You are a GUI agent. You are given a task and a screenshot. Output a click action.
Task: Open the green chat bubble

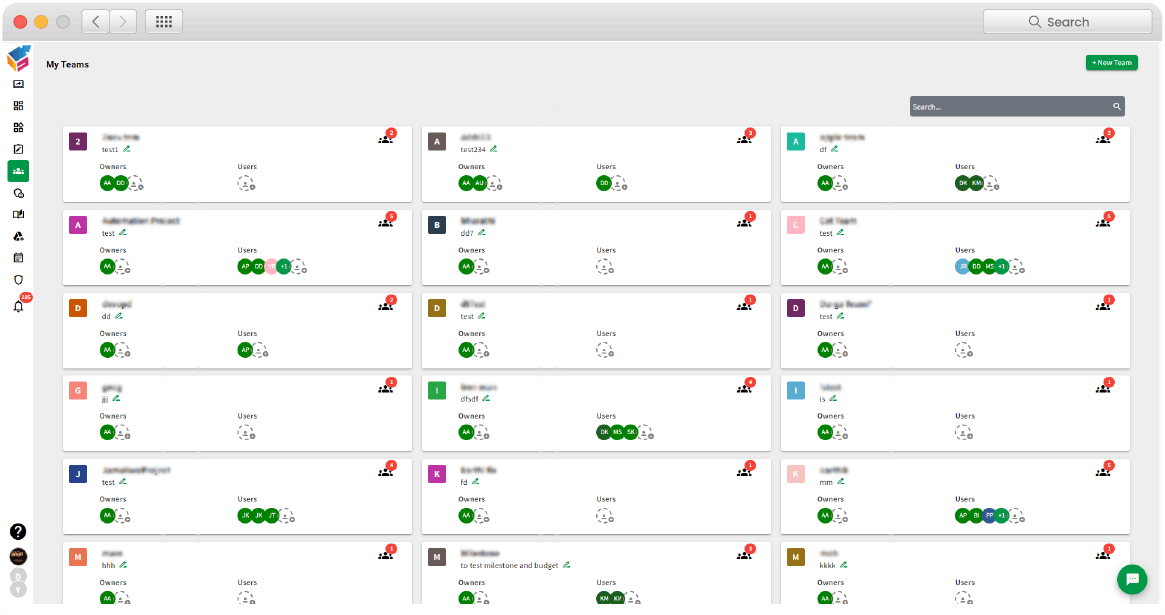(x=1131, y=579)
